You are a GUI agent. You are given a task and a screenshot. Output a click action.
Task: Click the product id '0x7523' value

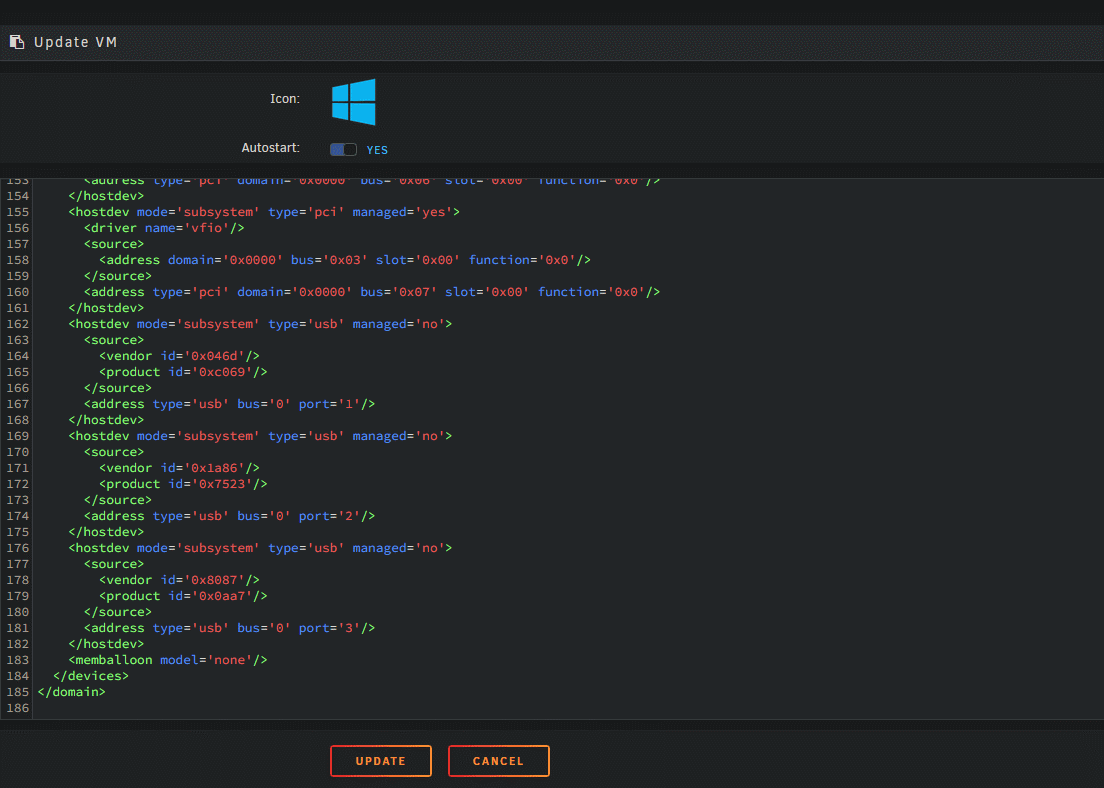click(x=222, y=484)
